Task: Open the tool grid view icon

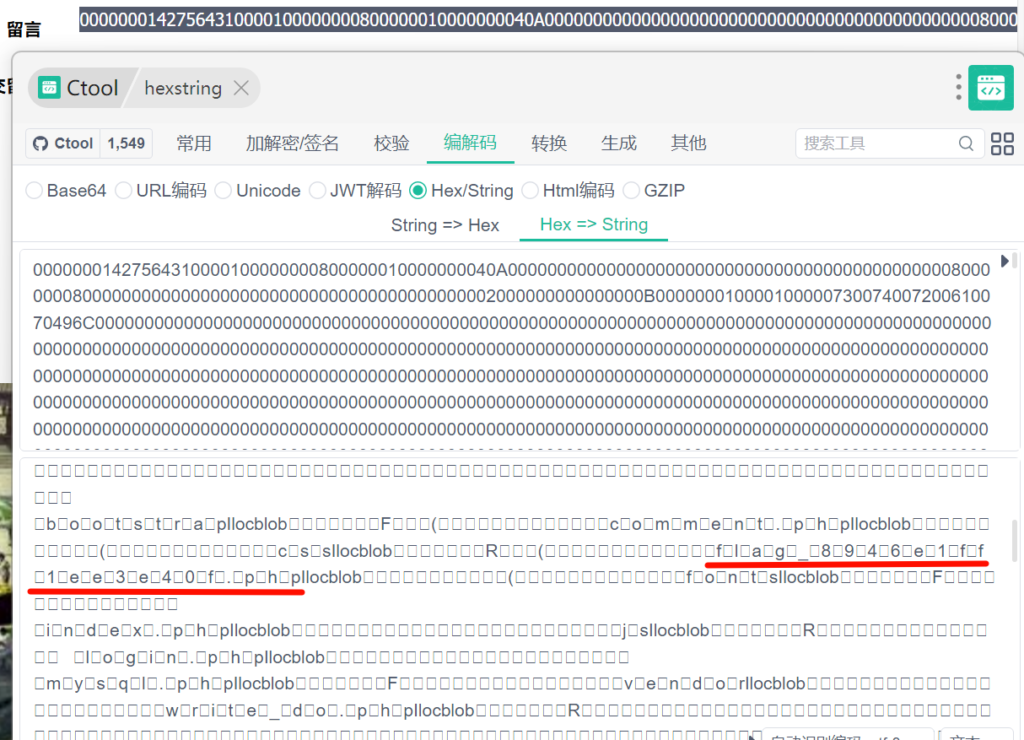Action: [x=1002, y=143]
